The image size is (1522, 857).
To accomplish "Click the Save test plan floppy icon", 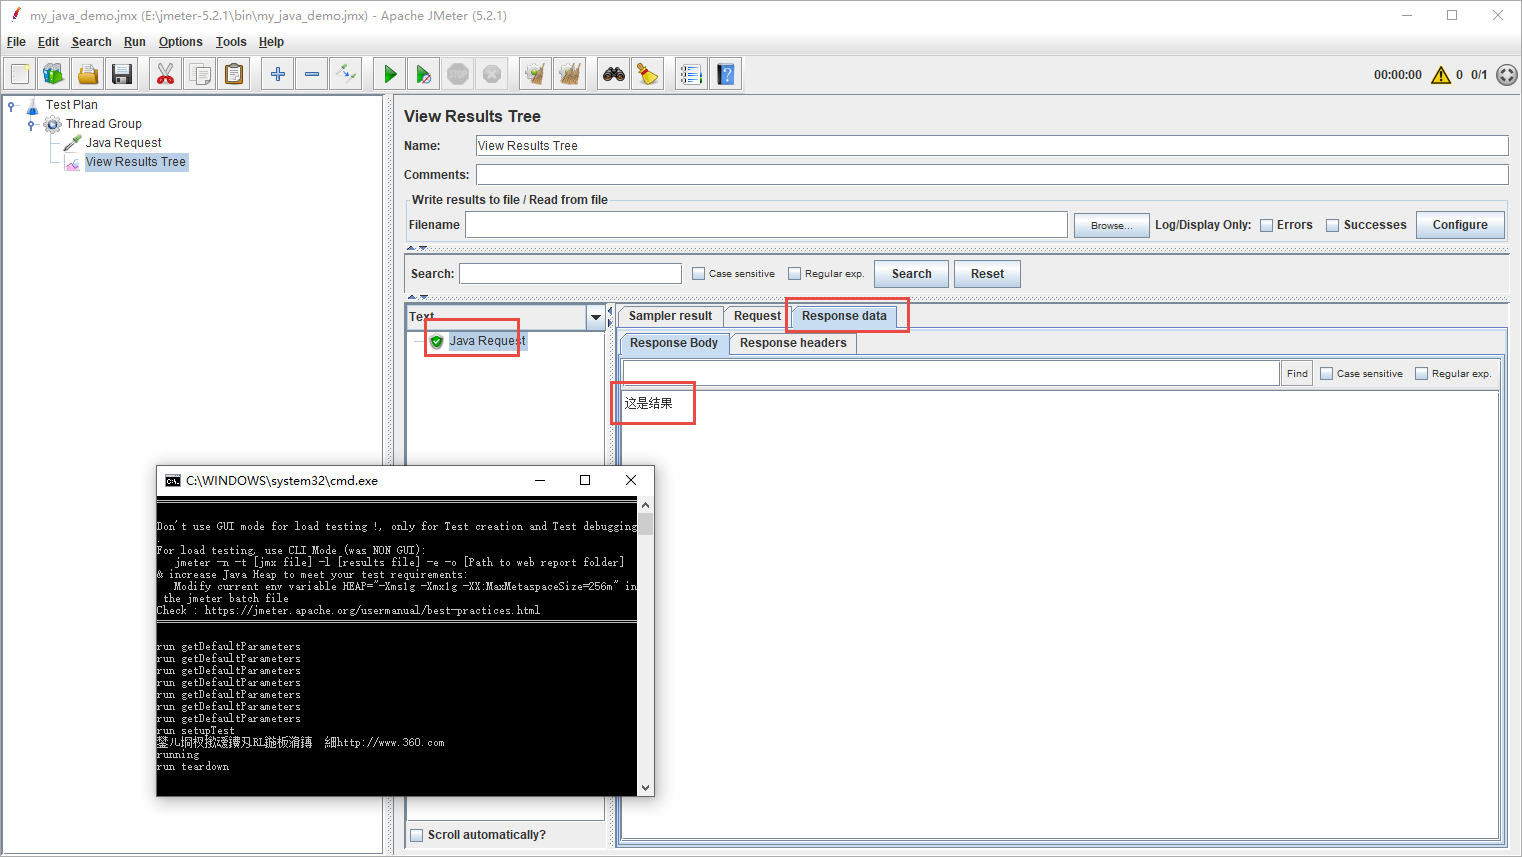I will (122, 74).
